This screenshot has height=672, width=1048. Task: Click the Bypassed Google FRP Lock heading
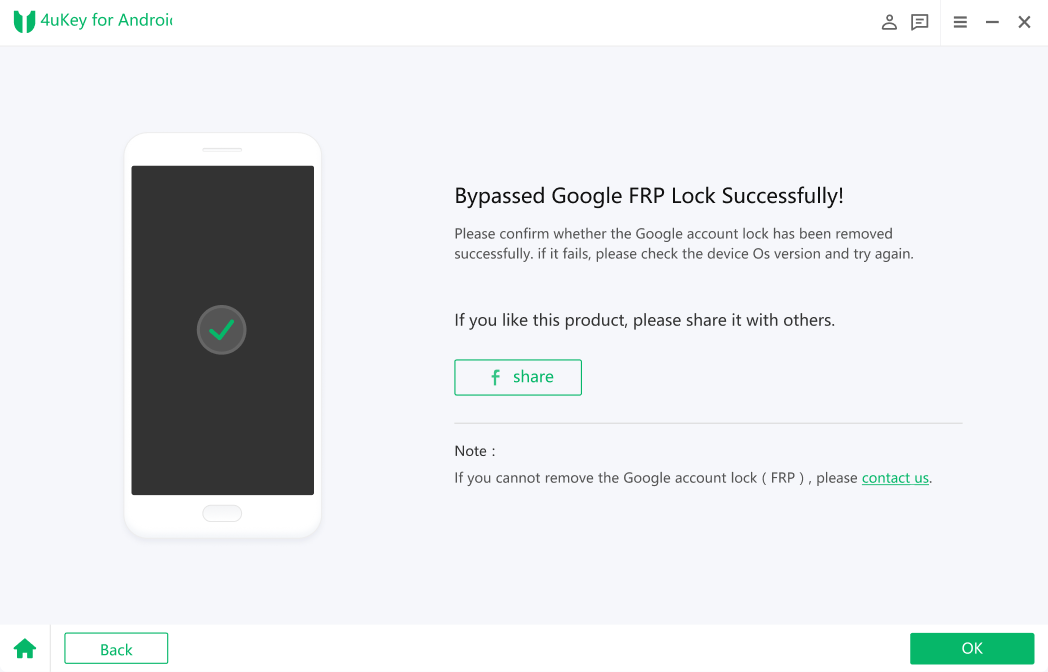pyautogui.click(x=648, y=195)
